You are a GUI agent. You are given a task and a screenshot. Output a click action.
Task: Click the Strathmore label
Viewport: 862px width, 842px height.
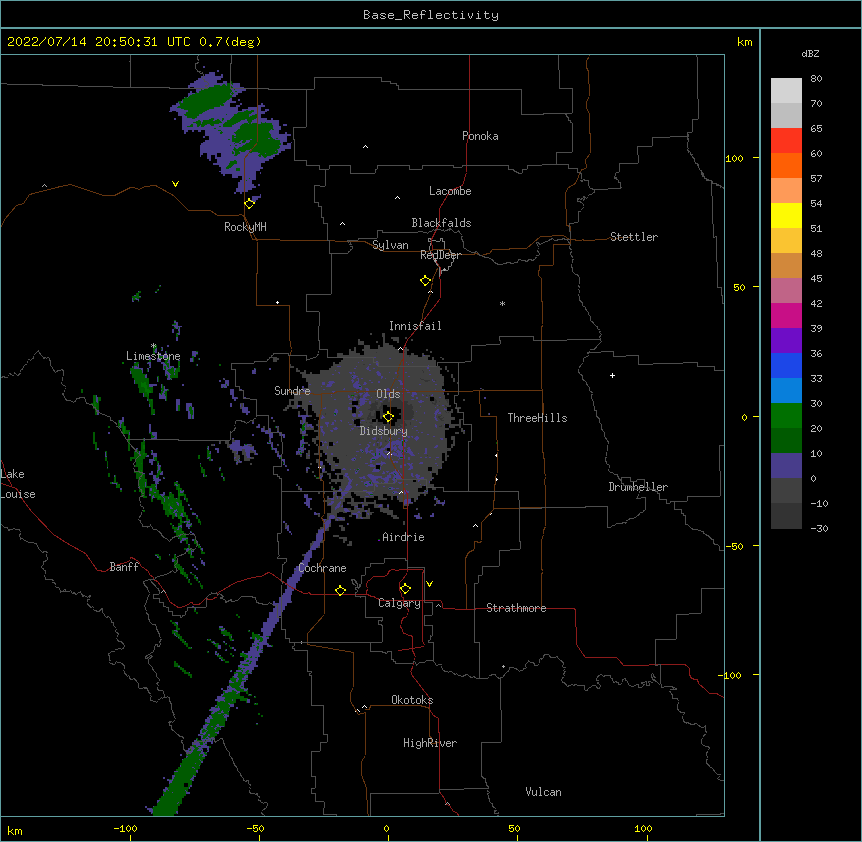click(516, 608)
